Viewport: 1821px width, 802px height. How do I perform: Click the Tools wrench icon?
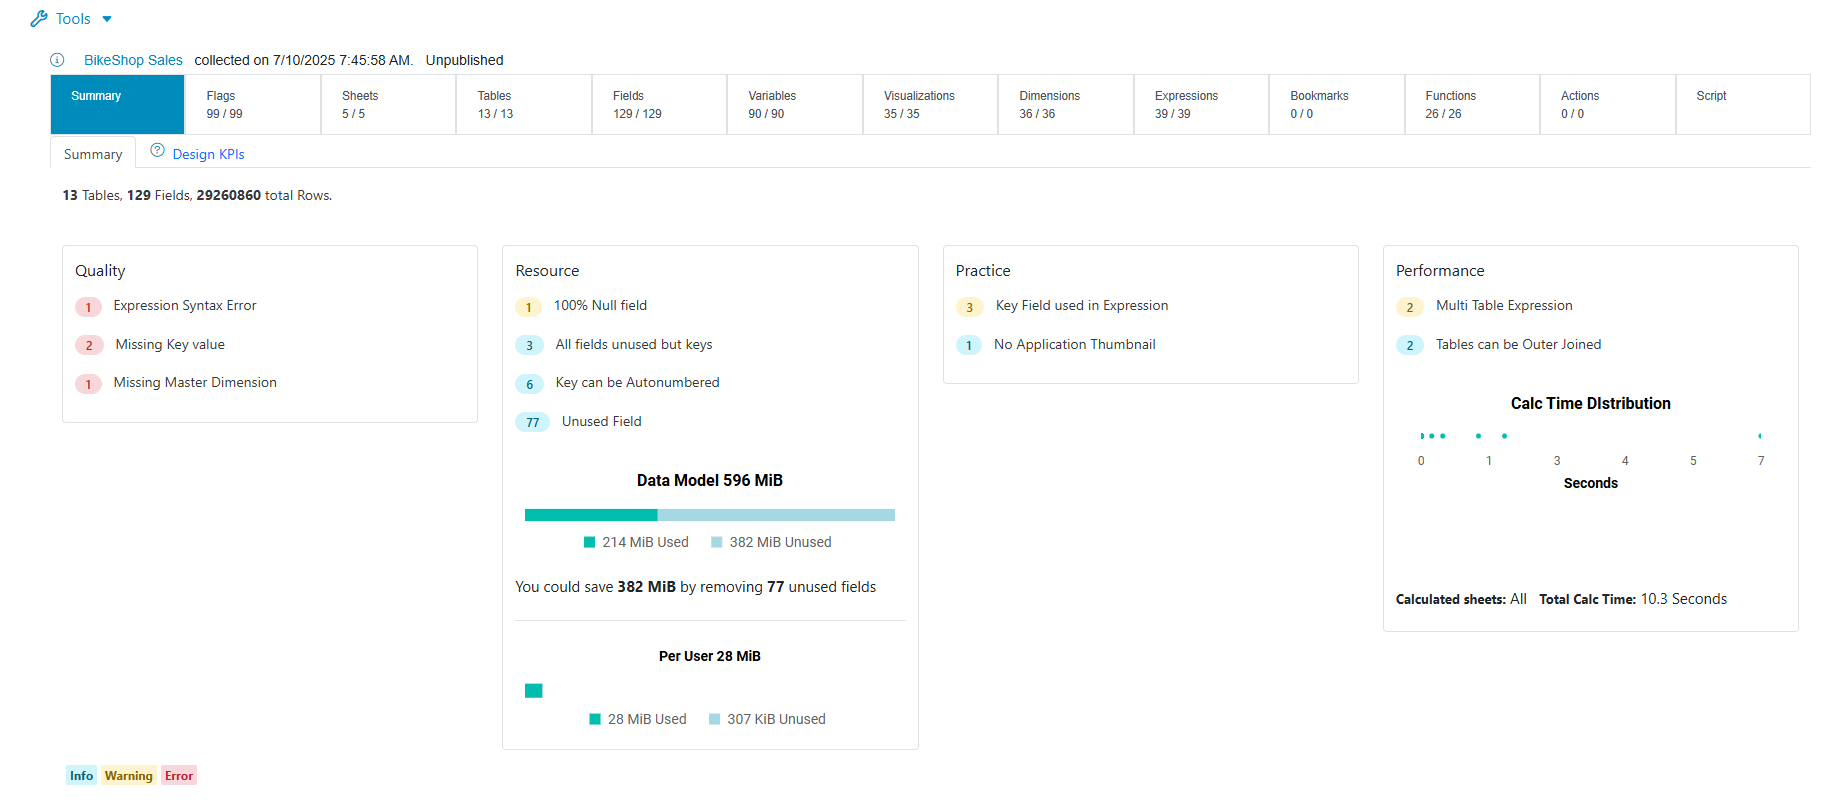39,19
